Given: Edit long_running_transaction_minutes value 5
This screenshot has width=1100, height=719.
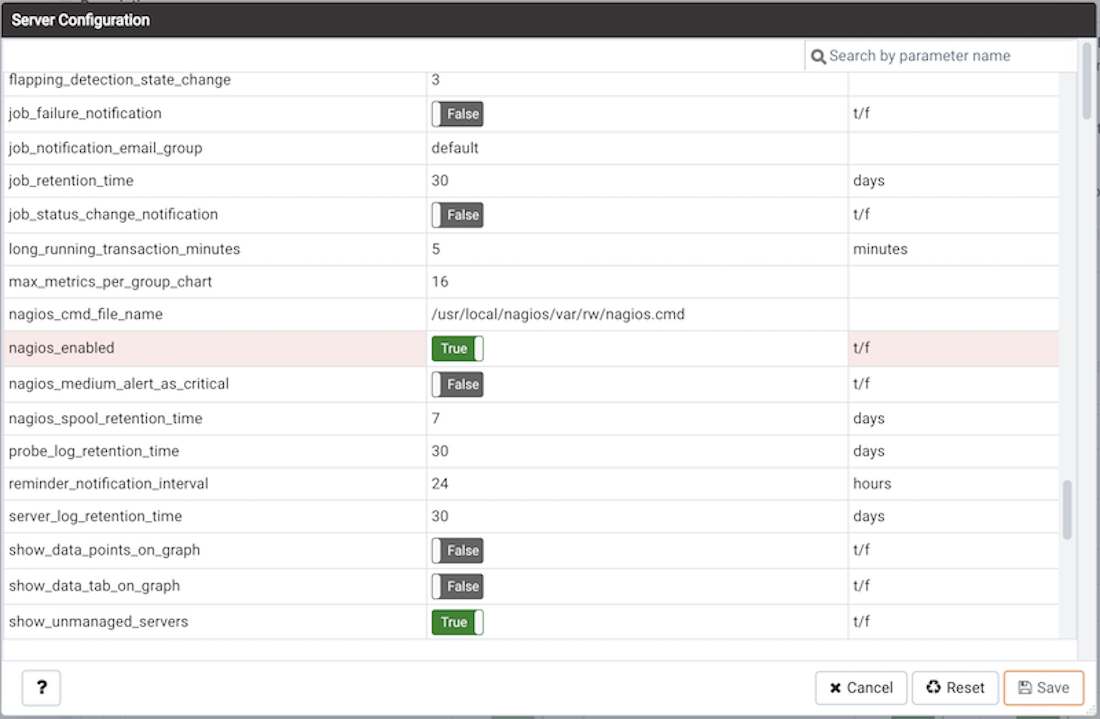Looking at the screenshot, I should coord(637,249).
